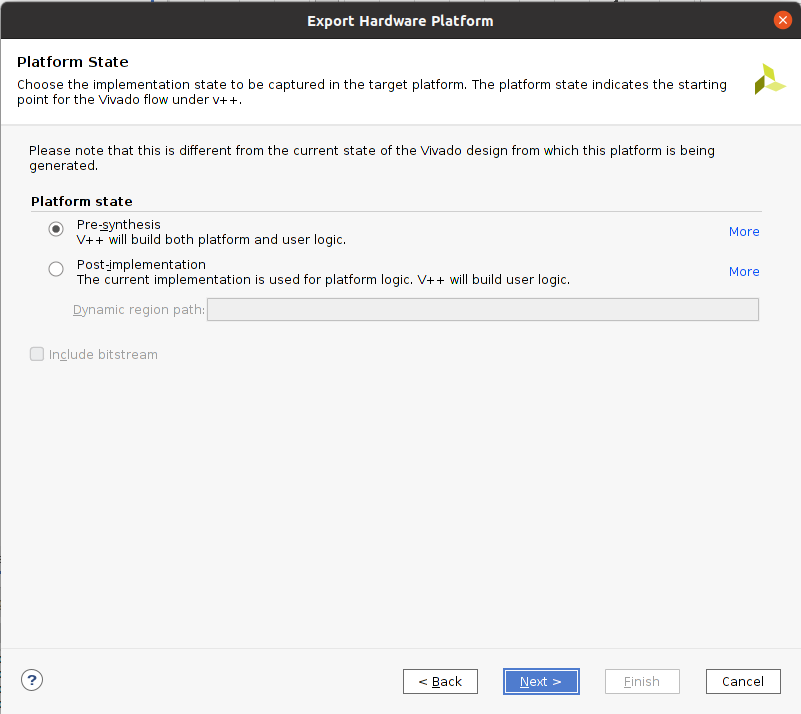Return with the Back button

tap(440, 681)
